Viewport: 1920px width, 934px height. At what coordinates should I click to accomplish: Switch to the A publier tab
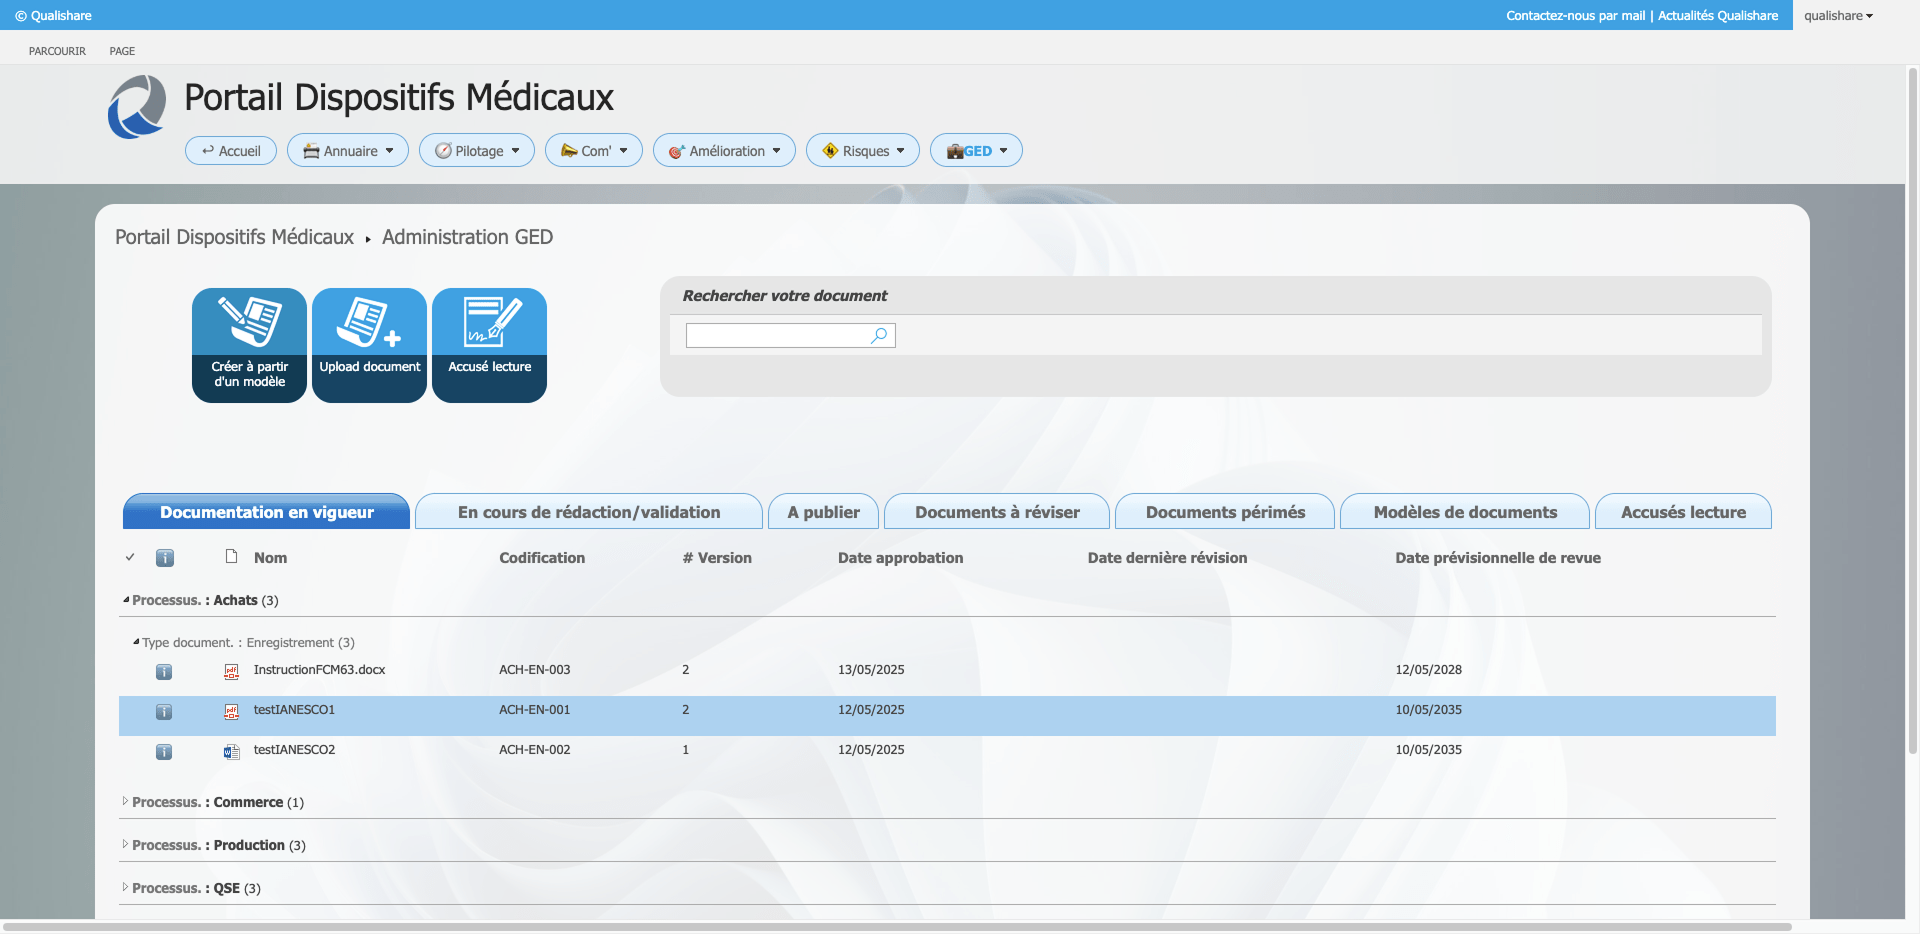pos(823,511)
